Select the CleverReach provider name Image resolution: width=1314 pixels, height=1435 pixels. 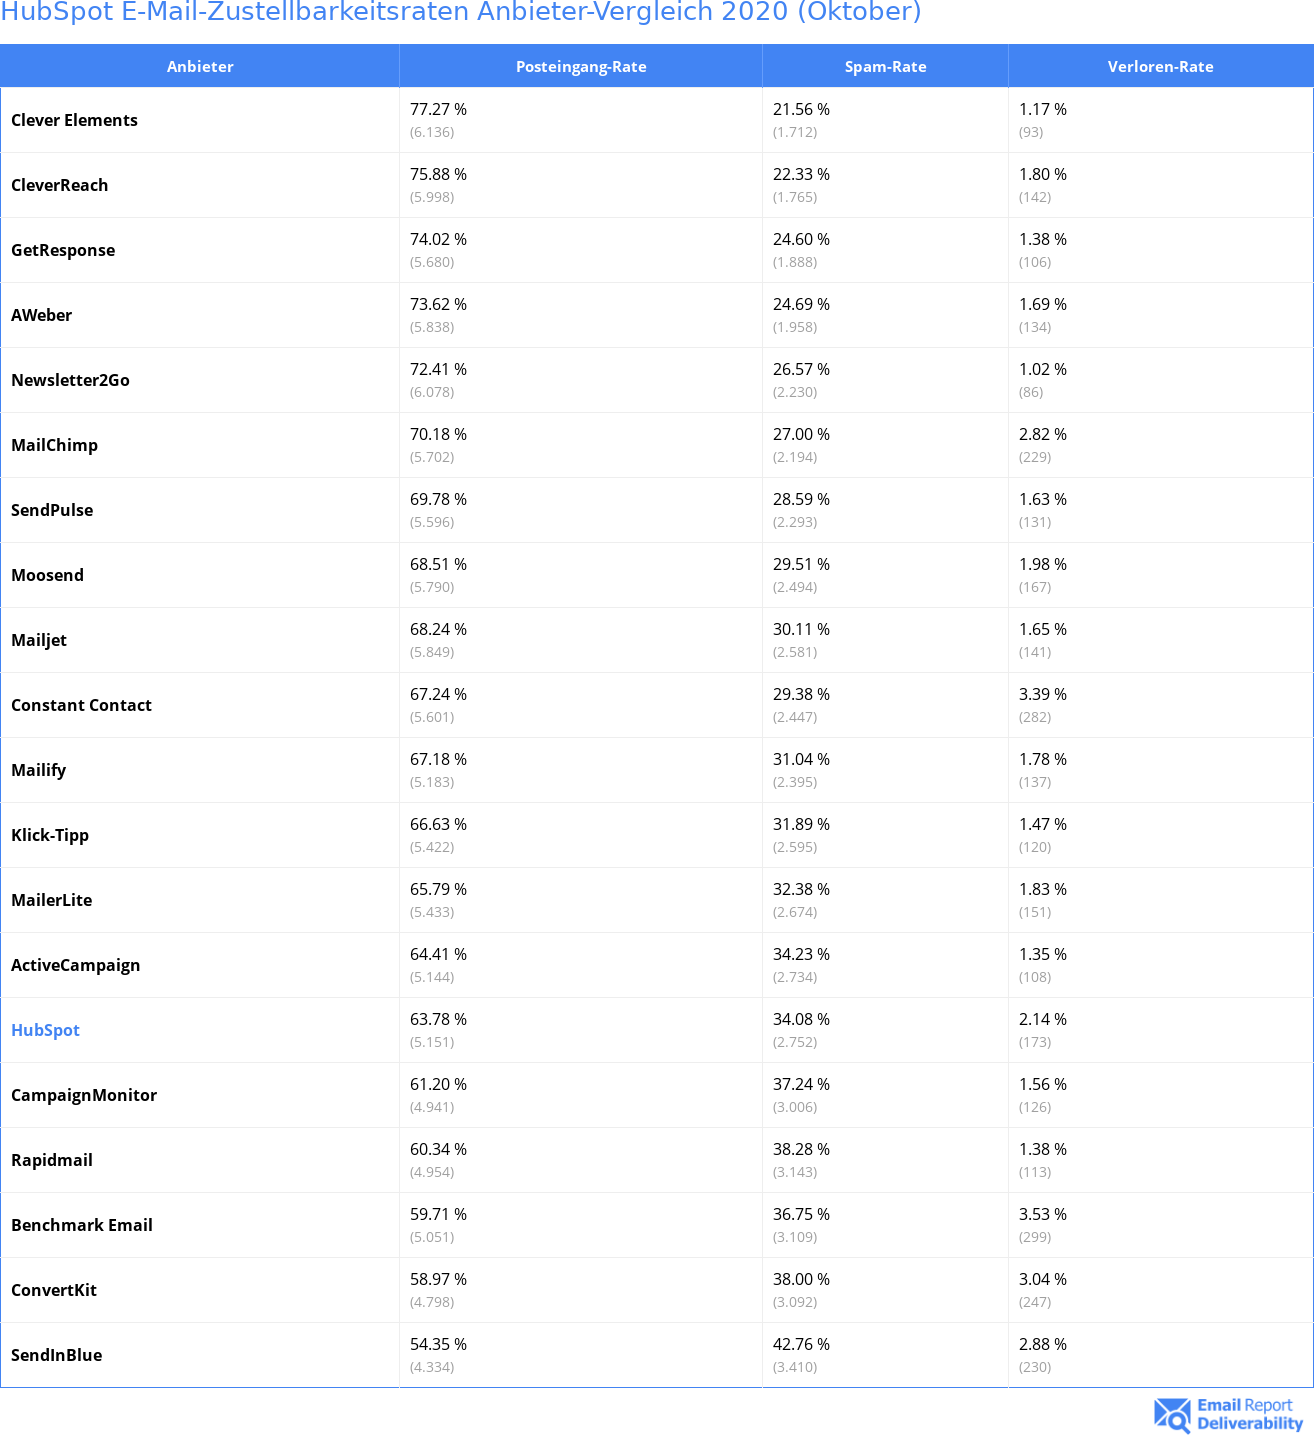click(59, 185)
